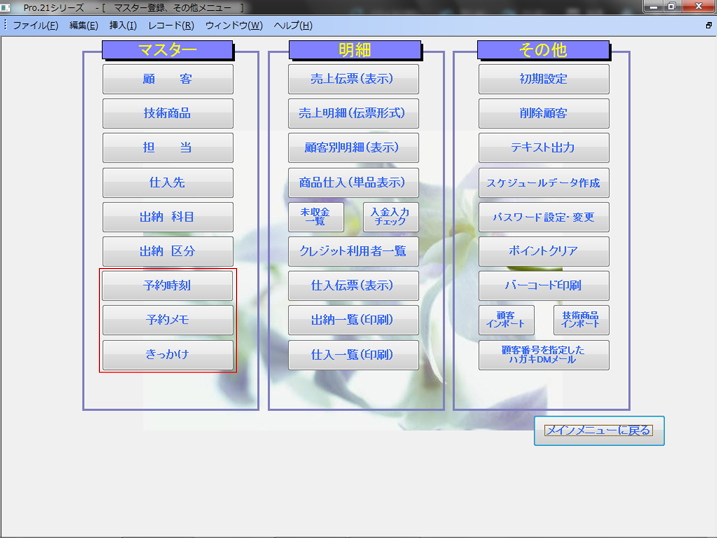Open the 未収金一覧 list
The width and height of the screenshot is (717, 538).
point(316,217)
